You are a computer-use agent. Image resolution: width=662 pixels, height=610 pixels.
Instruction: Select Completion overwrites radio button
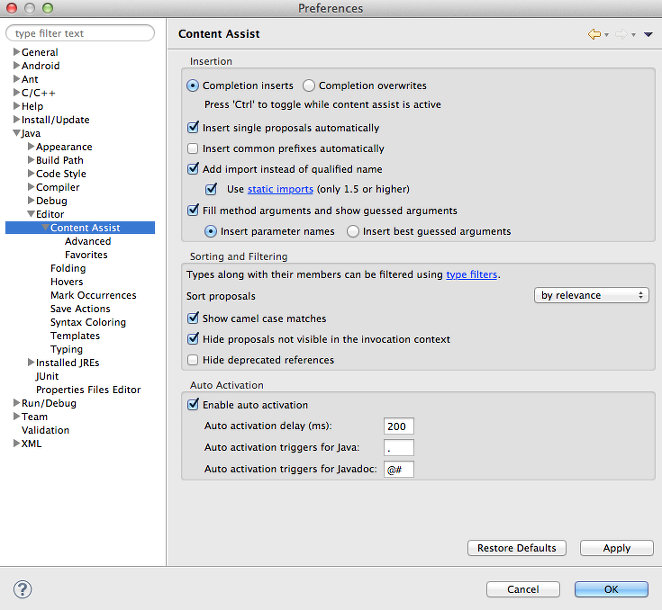[x=309, y=86]
